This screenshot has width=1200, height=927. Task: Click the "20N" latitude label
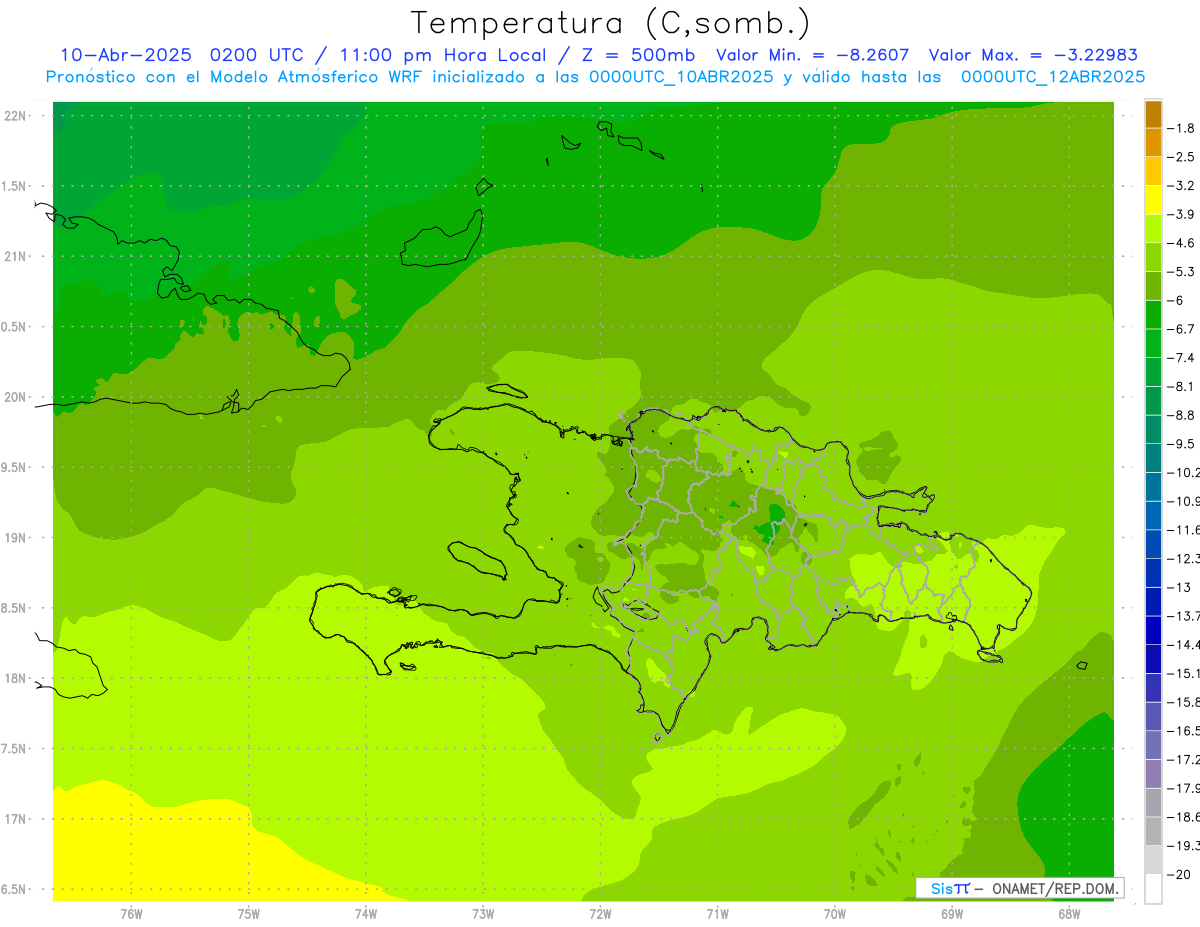pyautogui.click(x=16, y=397)
